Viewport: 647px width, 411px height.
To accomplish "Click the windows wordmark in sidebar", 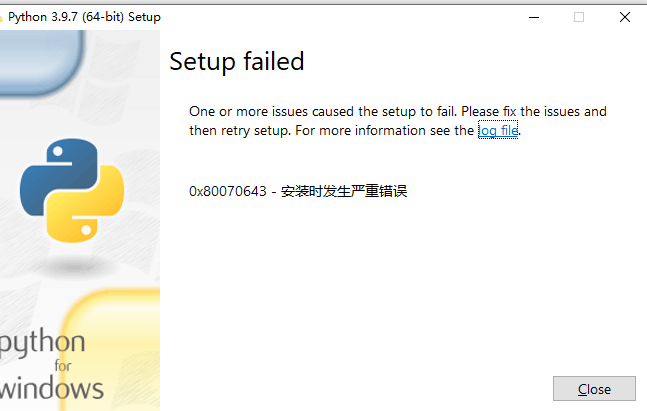I will coord(52,388).
